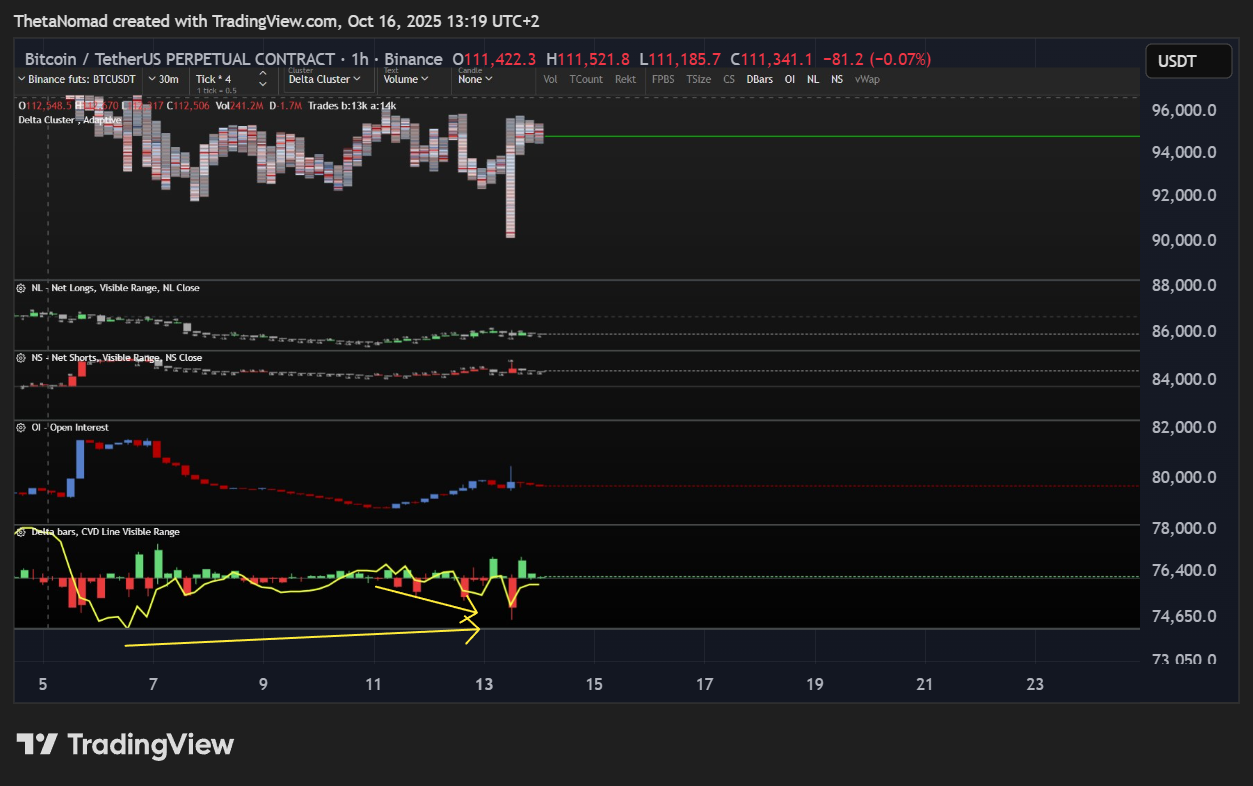1253x786 pixels.
Task: Toggle the vWap indicator
Action: [867, 79]
